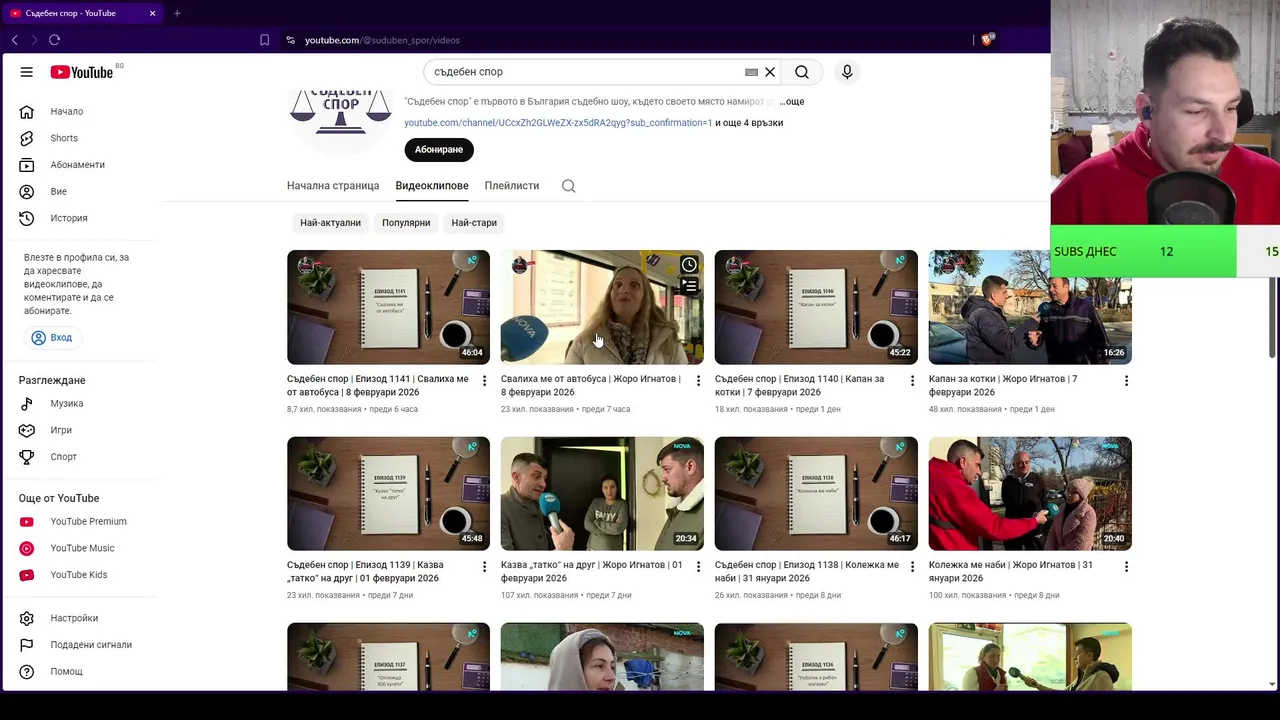
Task: Filter videos by Най-стари
Action: click(474, 223)
